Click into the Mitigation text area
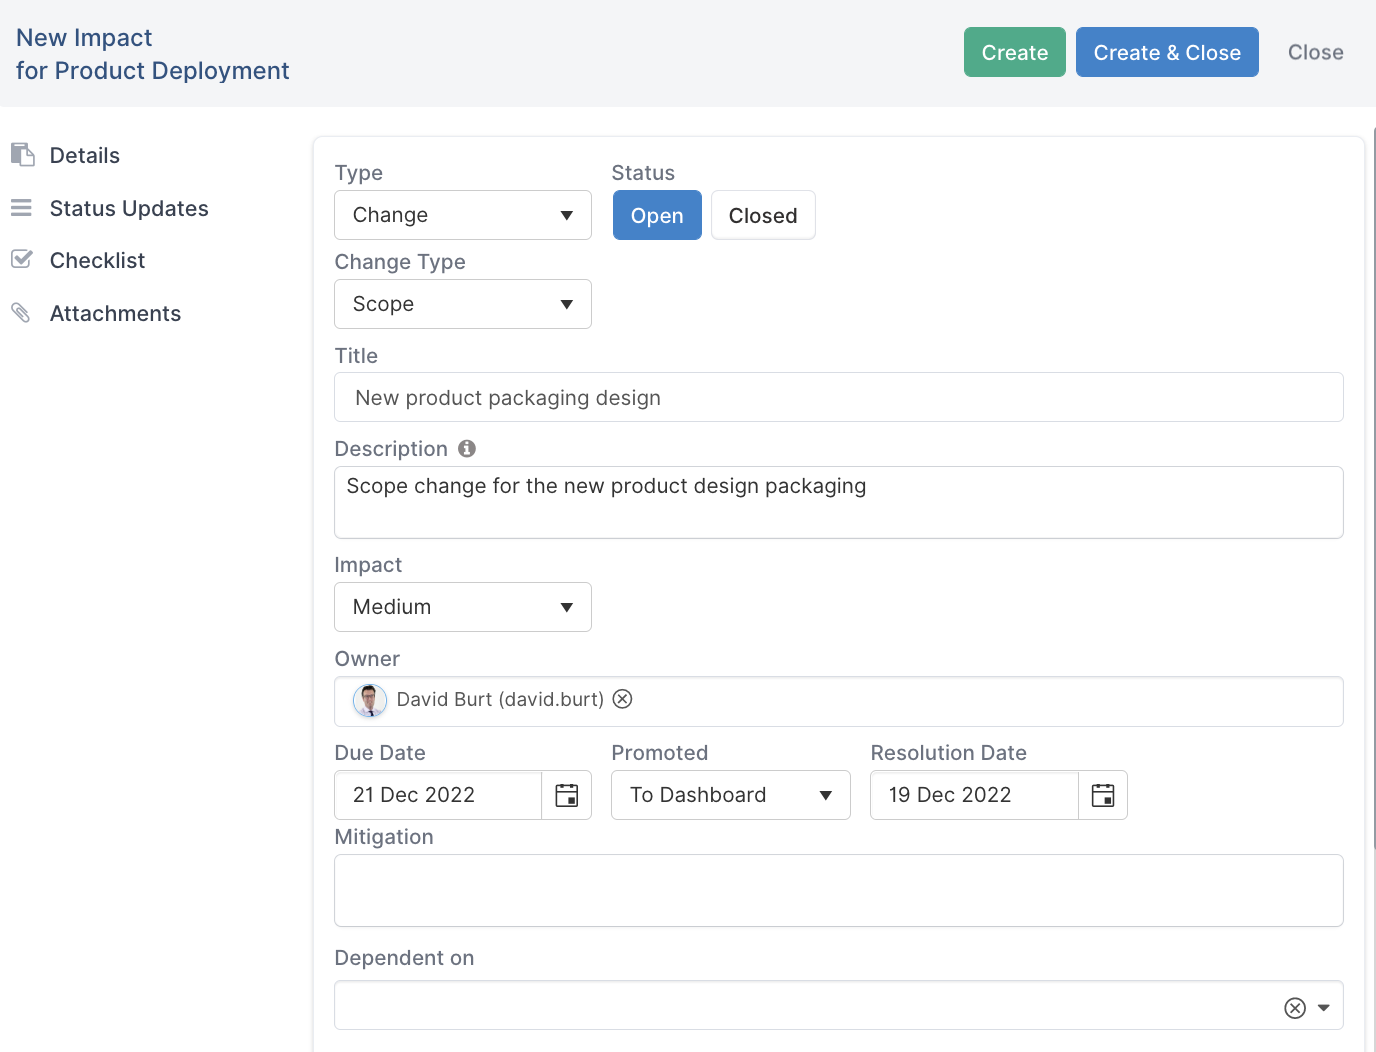This screenshot has height=1052, width=1376. [838, 890]
